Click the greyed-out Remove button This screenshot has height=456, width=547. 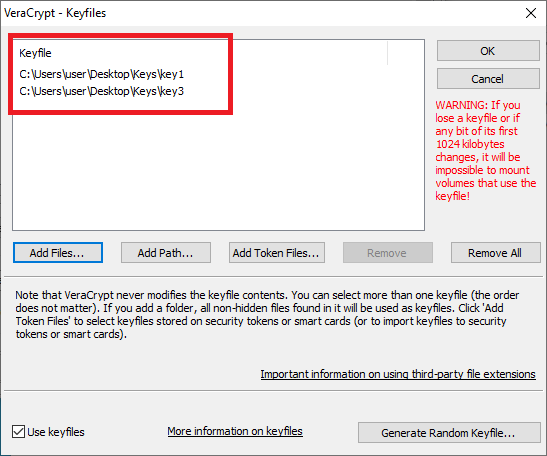(x=388, y=253)
